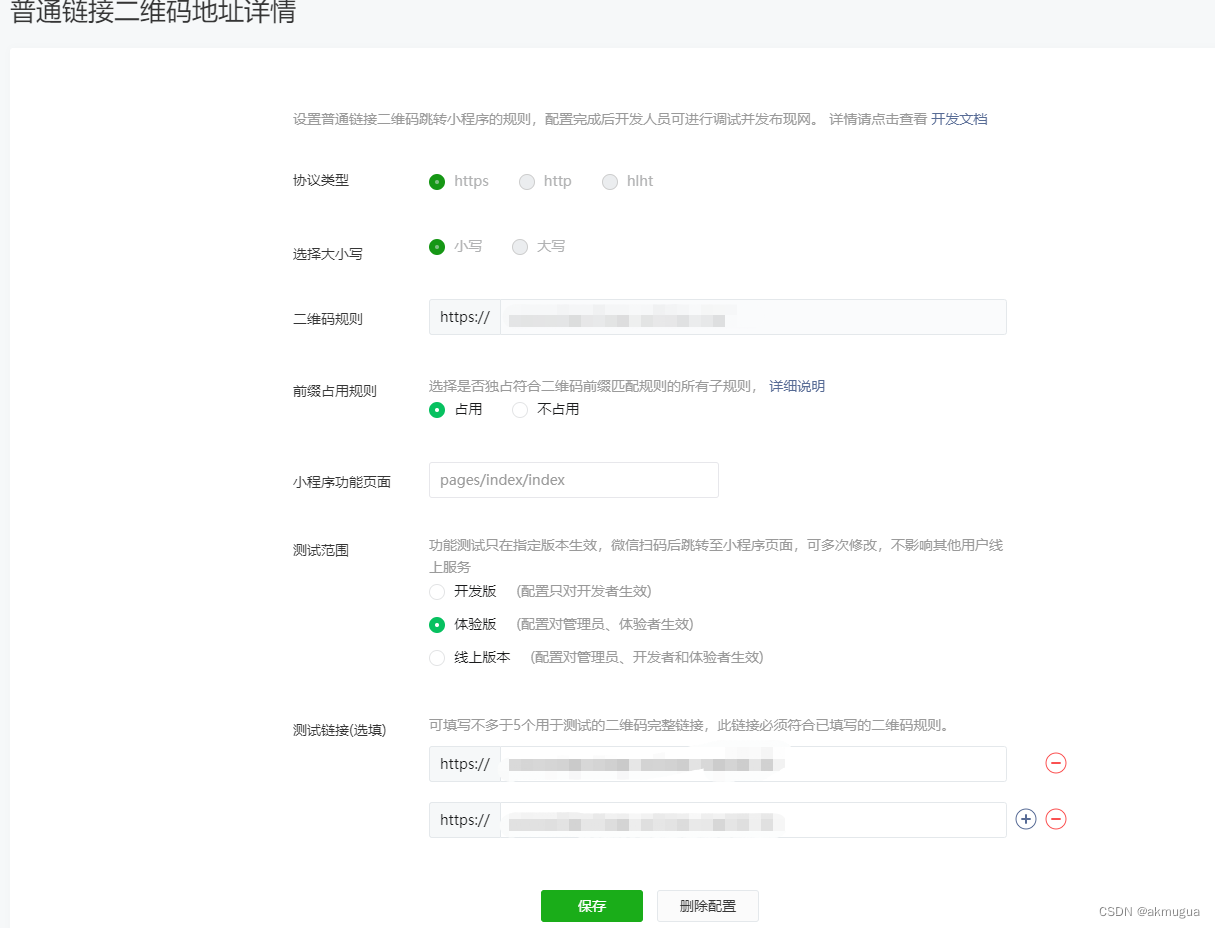
Task: Click https:// prefix of 二维码规则 field
Action: [x=465, y=317]
